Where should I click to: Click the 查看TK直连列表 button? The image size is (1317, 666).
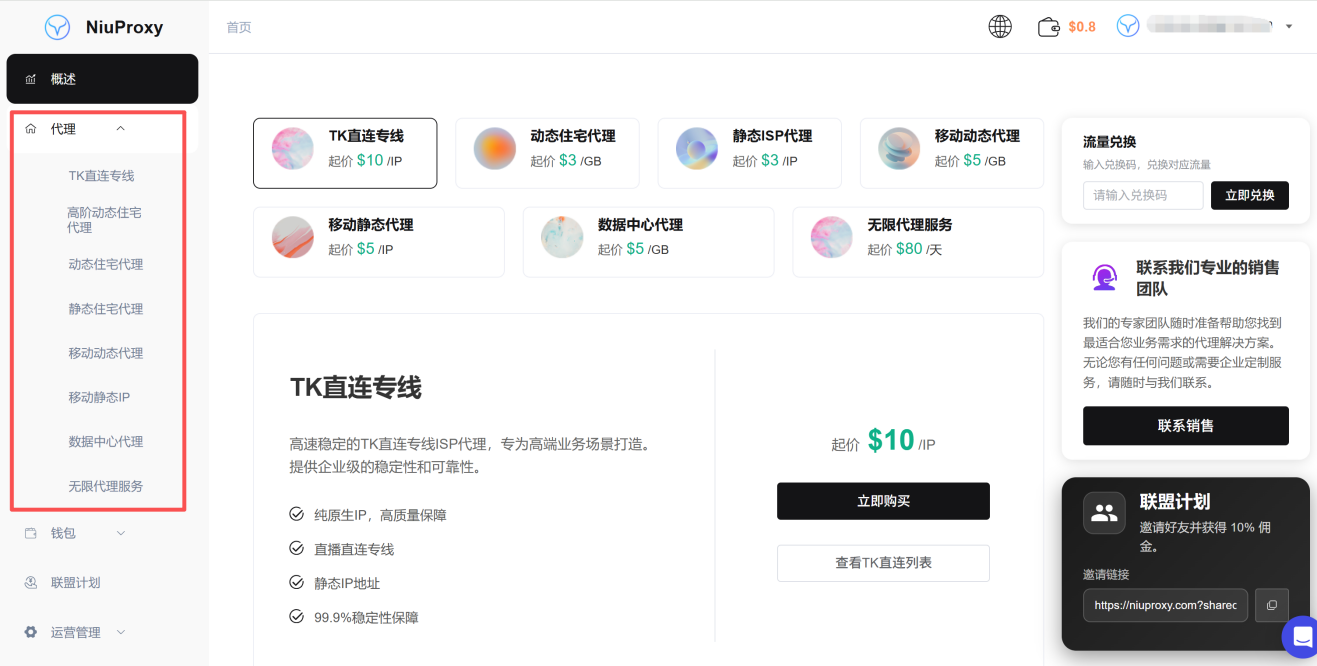click(883, 563)
